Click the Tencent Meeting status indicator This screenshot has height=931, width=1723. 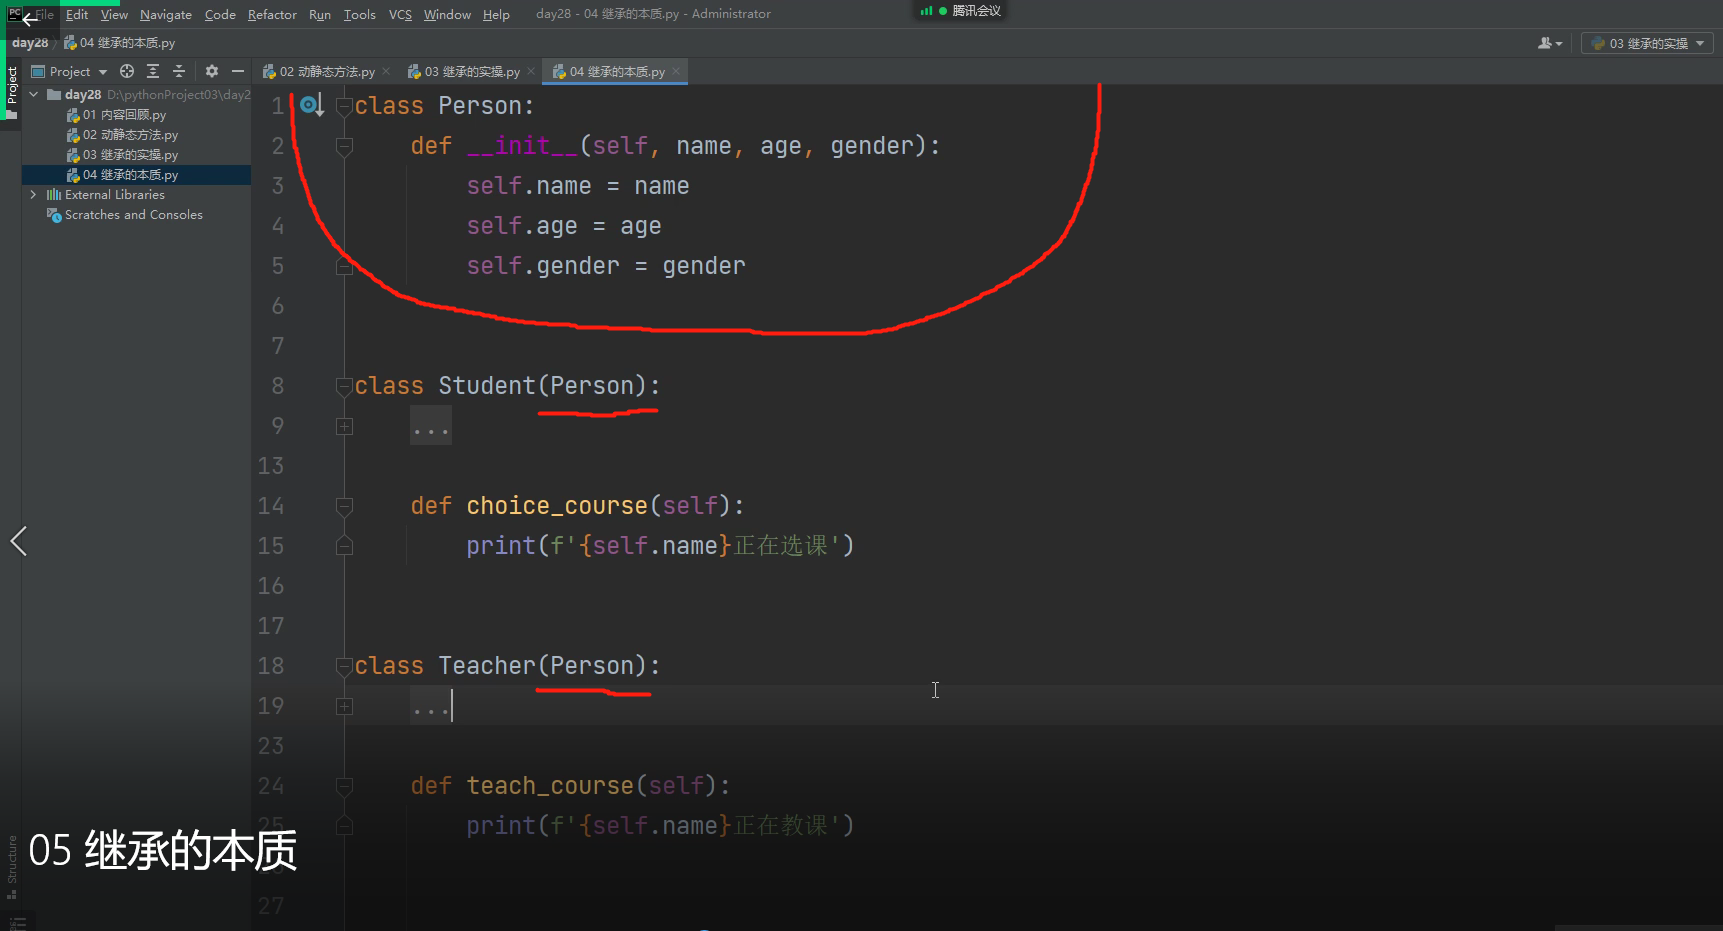961,11
